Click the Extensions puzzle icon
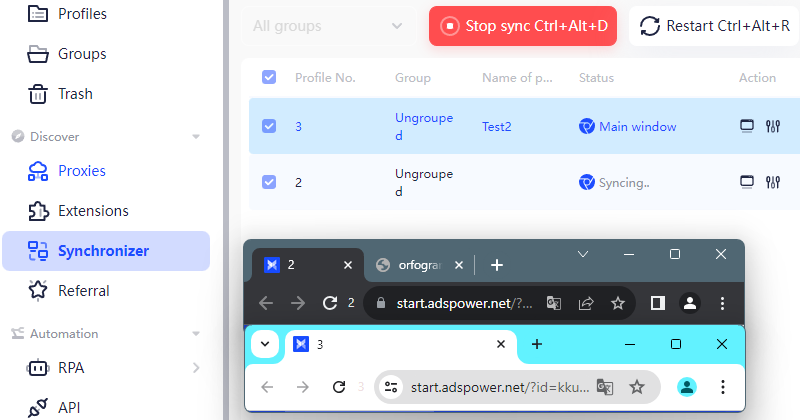The height and width of the screenshot is (420, 800). tap(38, 211)
